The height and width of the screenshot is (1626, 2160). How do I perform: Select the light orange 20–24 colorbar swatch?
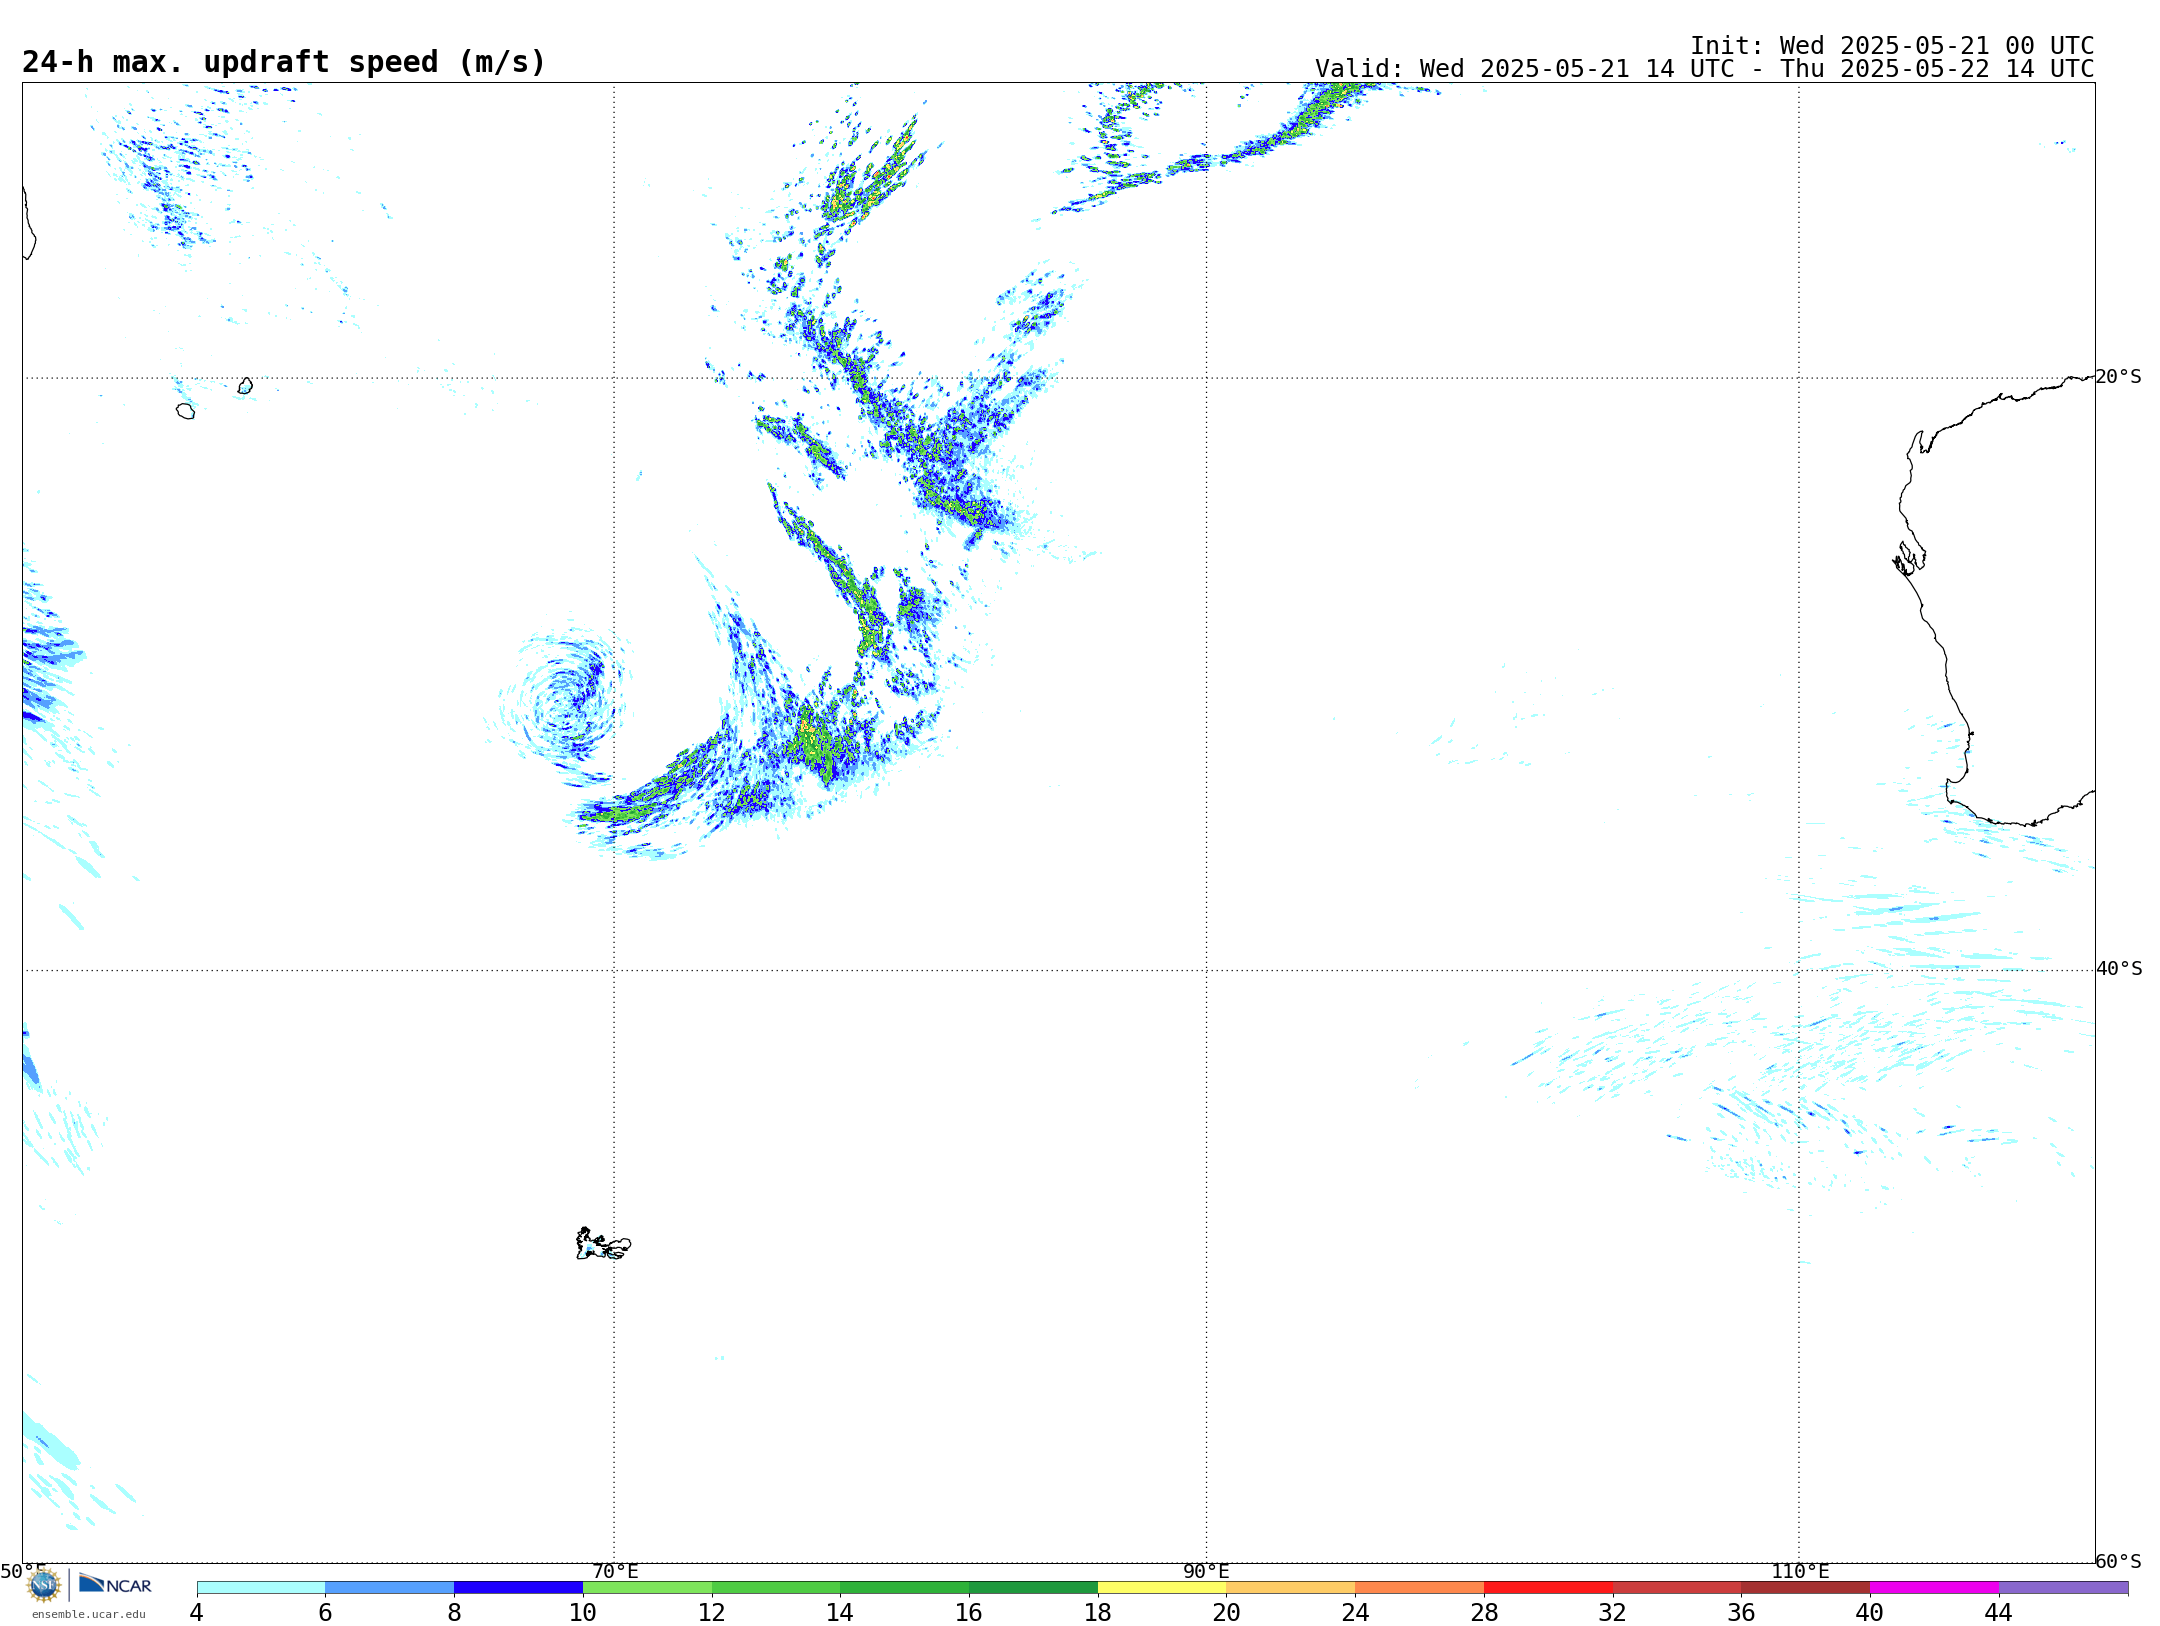click(1291, 1588)
